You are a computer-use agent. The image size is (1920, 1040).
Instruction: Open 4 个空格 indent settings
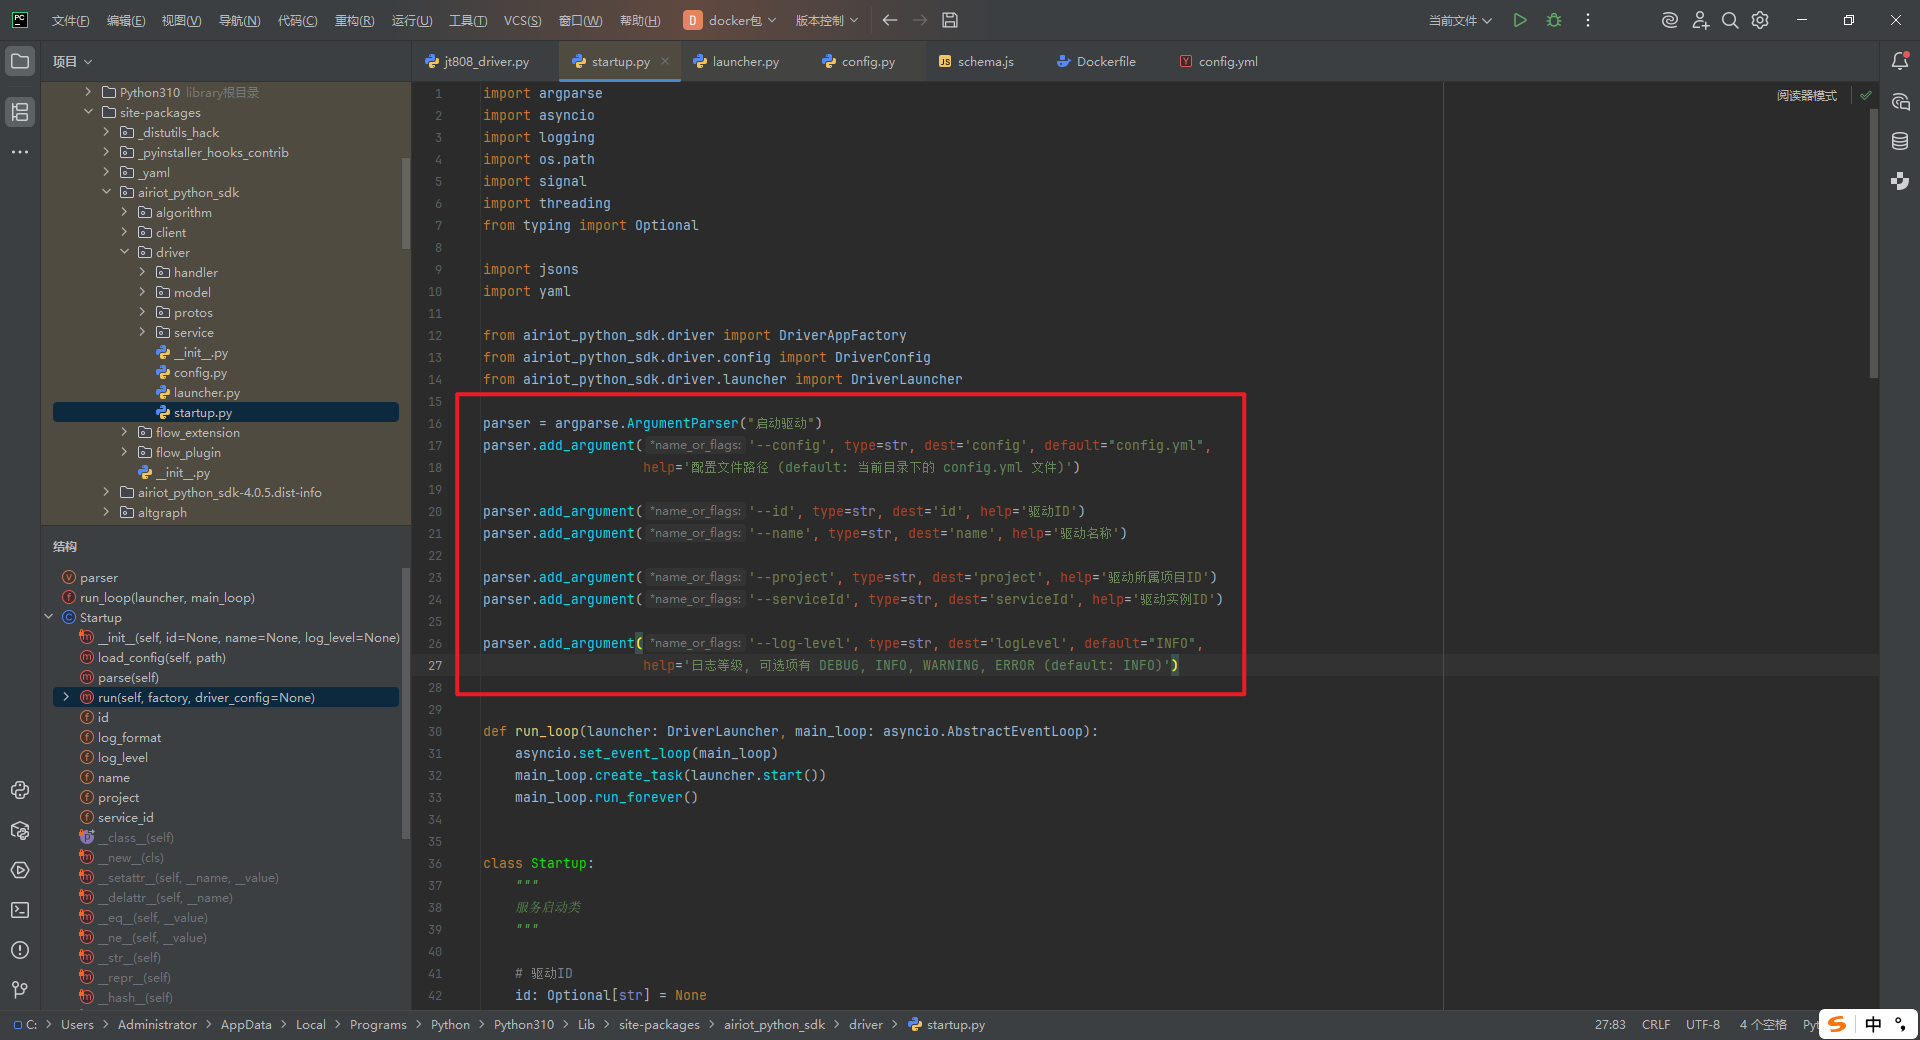tap(1763, 1024)
